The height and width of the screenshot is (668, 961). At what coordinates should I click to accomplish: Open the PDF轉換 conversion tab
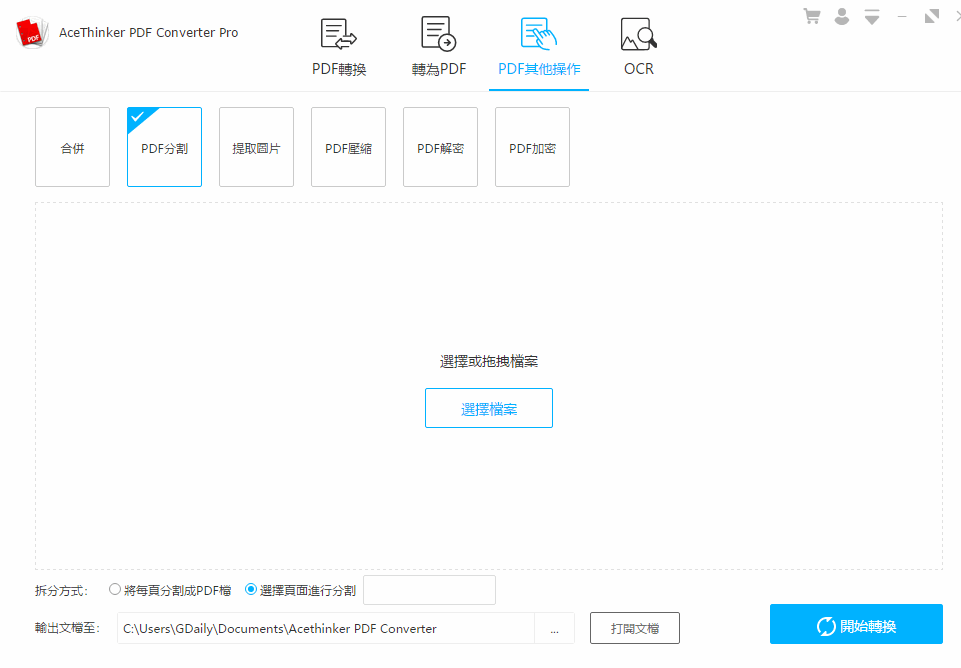click(339, 47)
